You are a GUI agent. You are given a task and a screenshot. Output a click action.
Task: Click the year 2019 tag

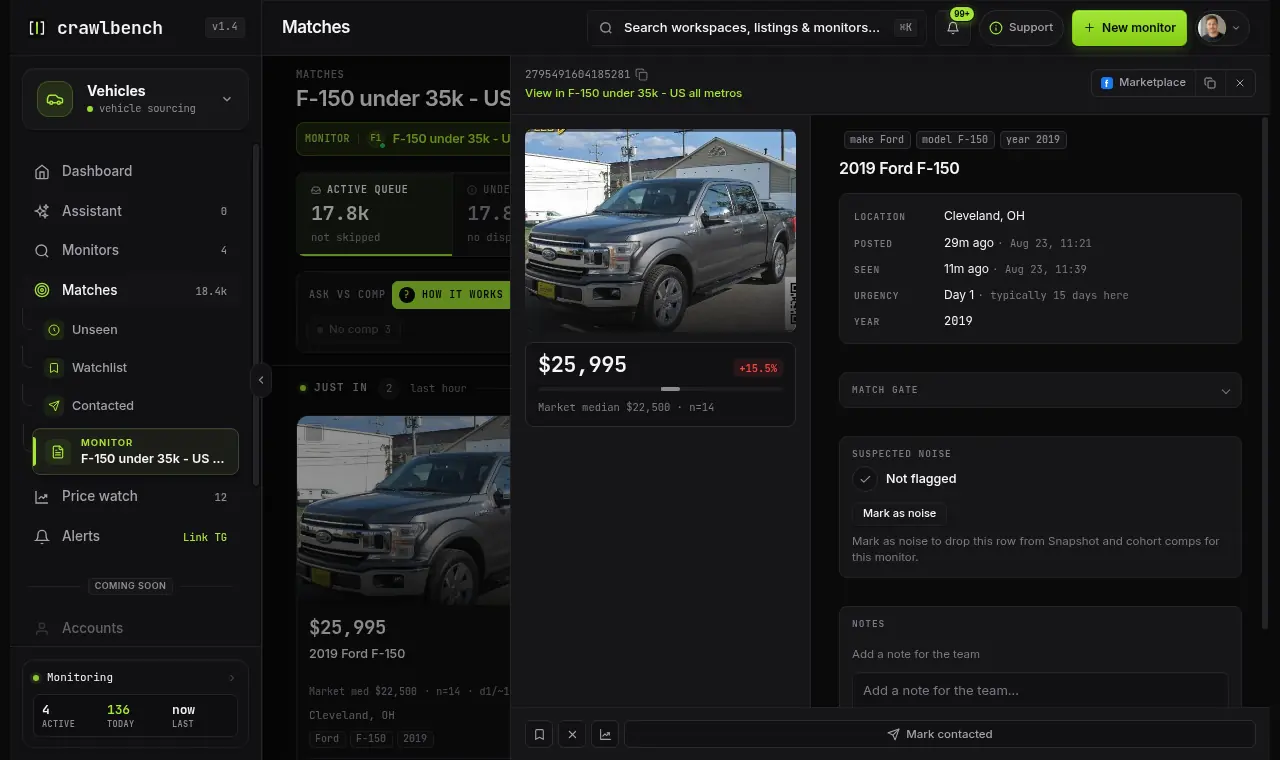coord(1033,140)
